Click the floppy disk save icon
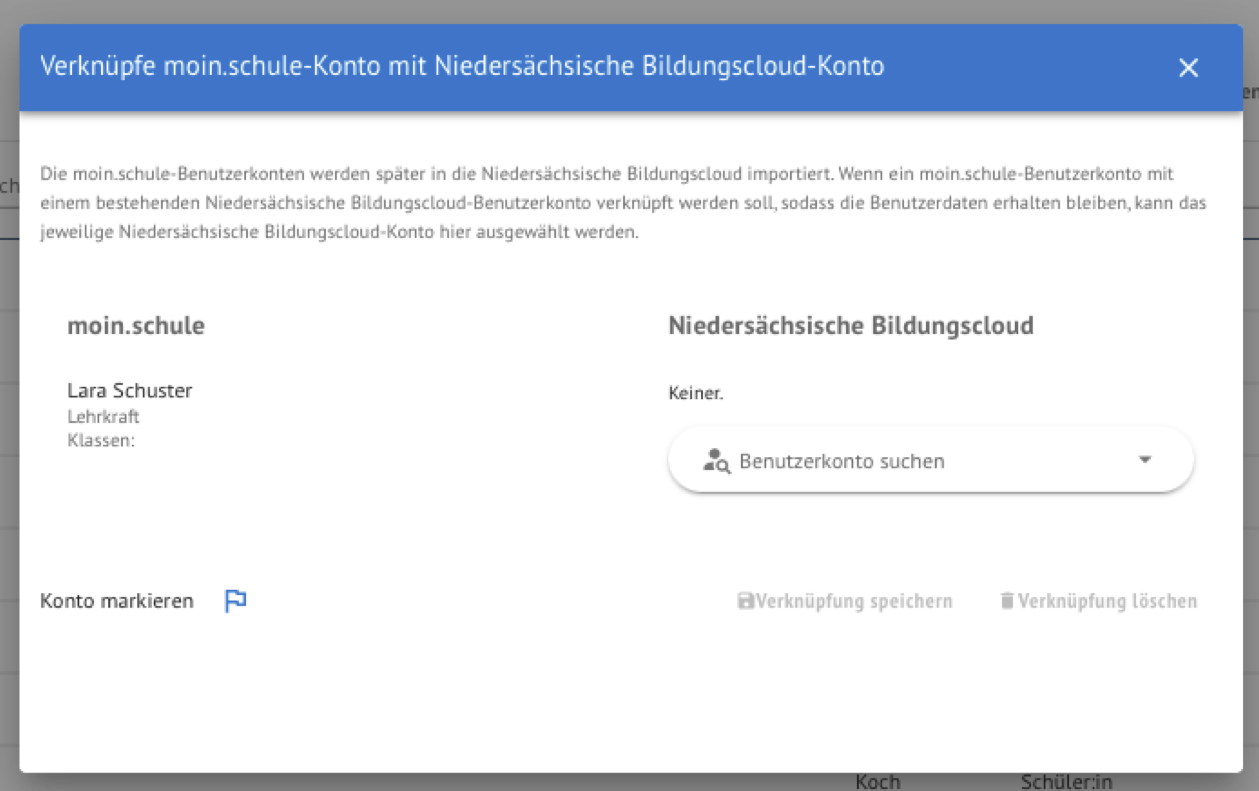Viewport: 1259px width, 791px height. click(745, 602)
